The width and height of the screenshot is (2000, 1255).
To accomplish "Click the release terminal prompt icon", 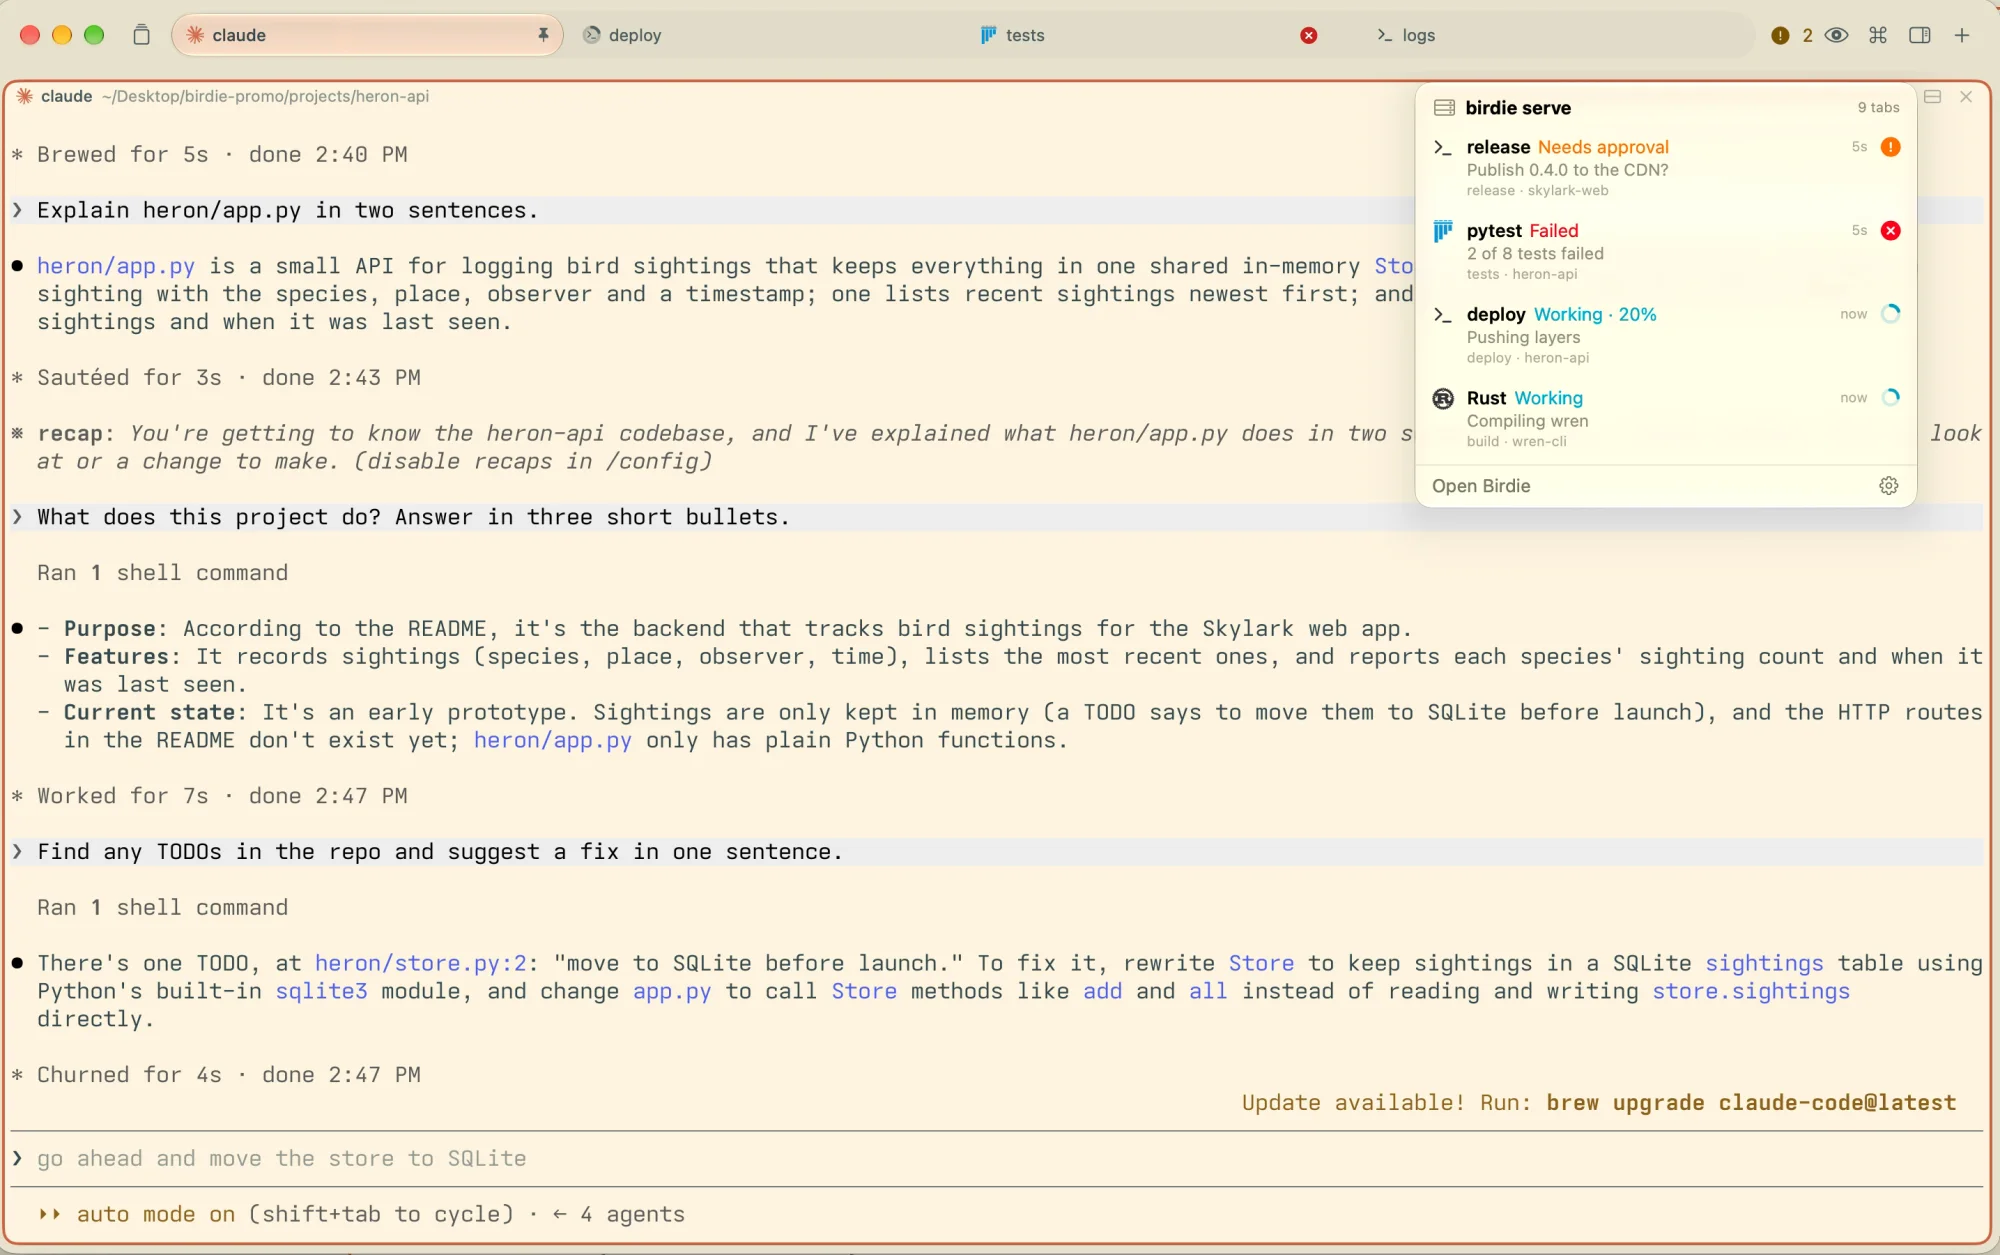I will pyautogui.click(x=1443, y=148).
